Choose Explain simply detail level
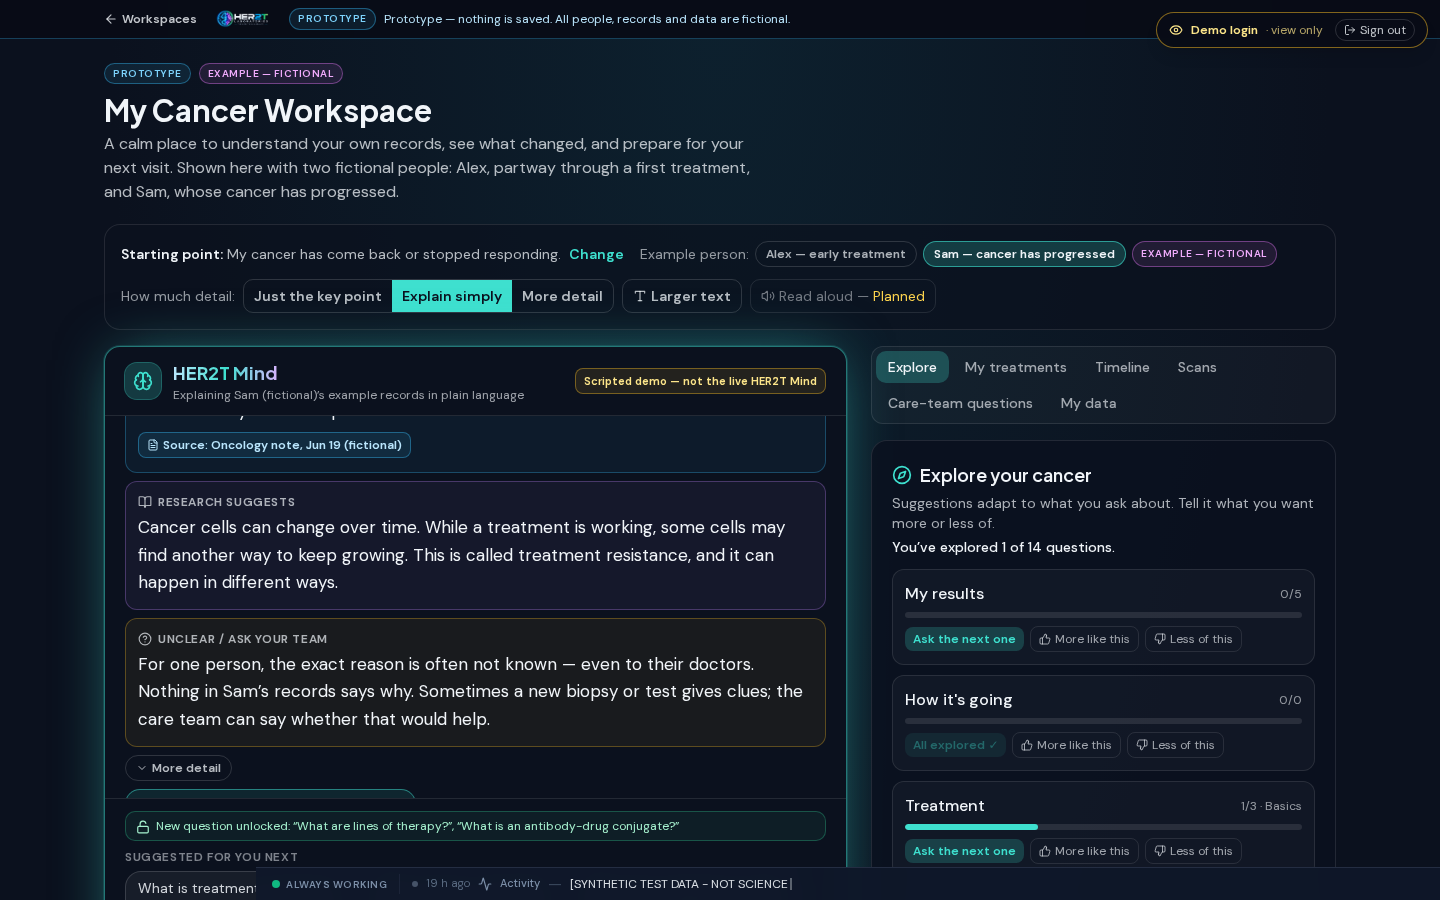Screen dimensions: 1440x900 (452, 296)
